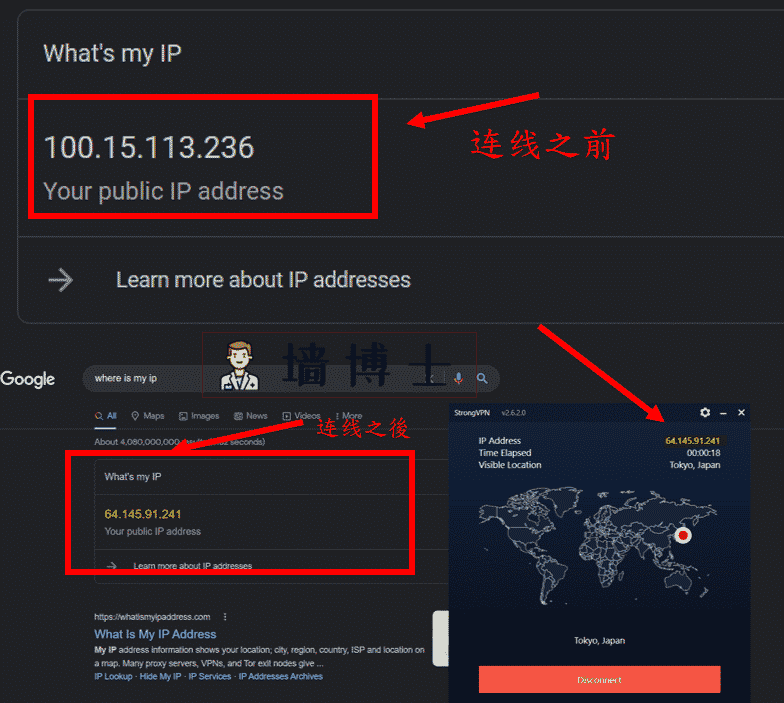Open three-dot menu beside whatismyipaddress.com
Viewport: 784px width, 703px height.
(x=225, y=617)
